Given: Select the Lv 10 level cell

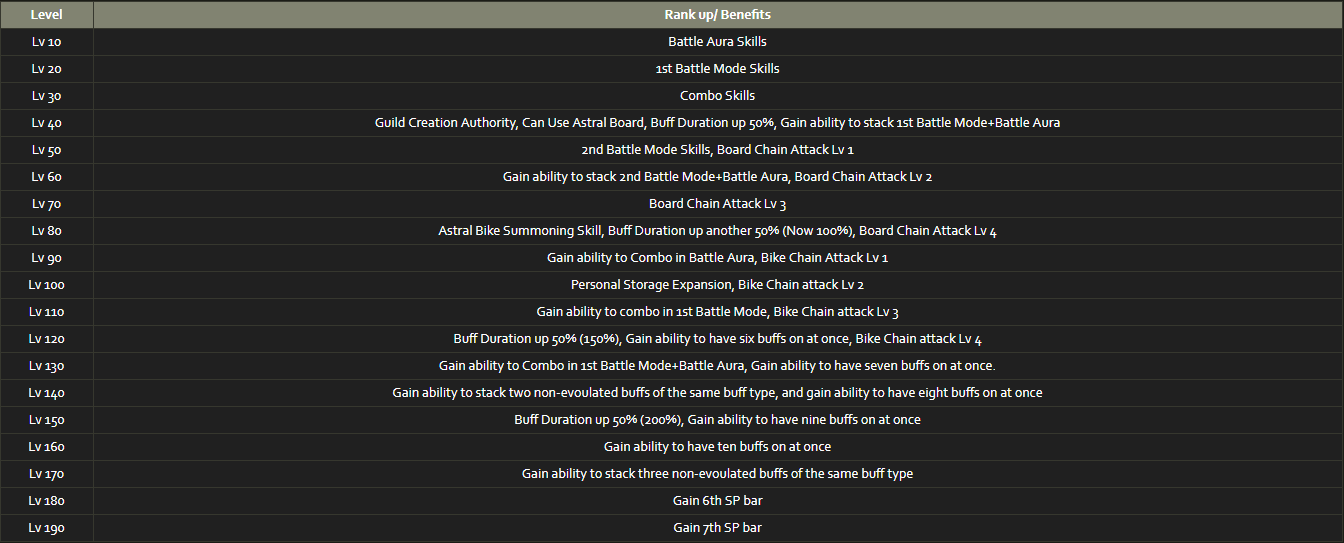Looking at the screenshot, I should coord(47,42).
